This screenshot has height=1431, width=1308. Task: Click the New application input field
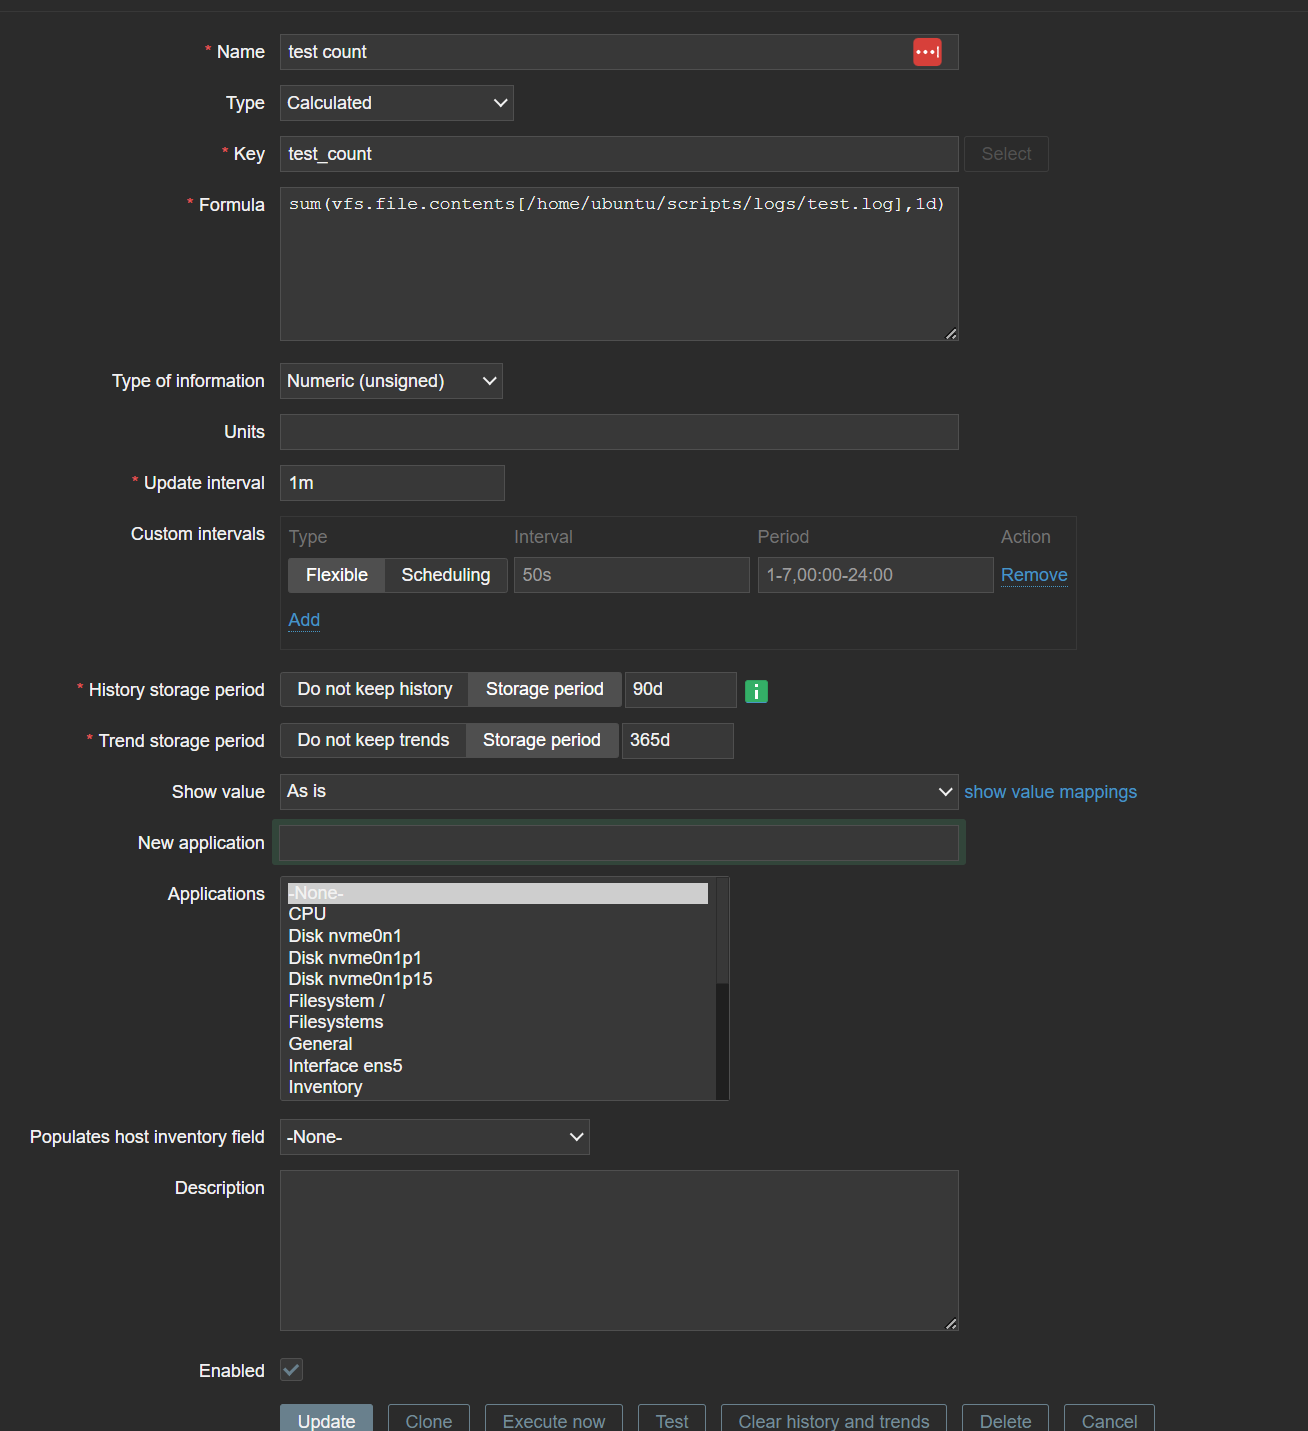619,843
